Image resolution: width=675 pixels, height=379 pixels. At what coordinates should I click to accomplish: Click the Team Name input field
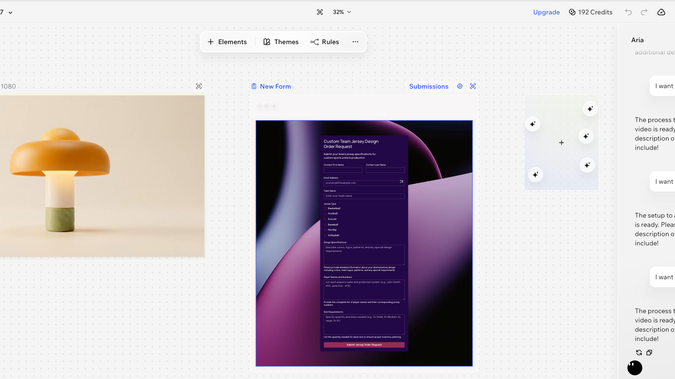tap(364, 196)
